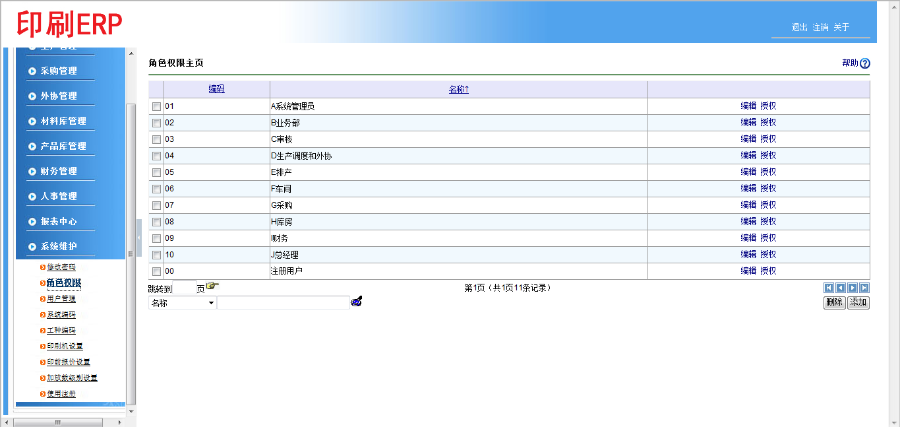Open the 角色权限 submenu item
The height and width of the screenshot is (427, 900).
pos(64,283)
